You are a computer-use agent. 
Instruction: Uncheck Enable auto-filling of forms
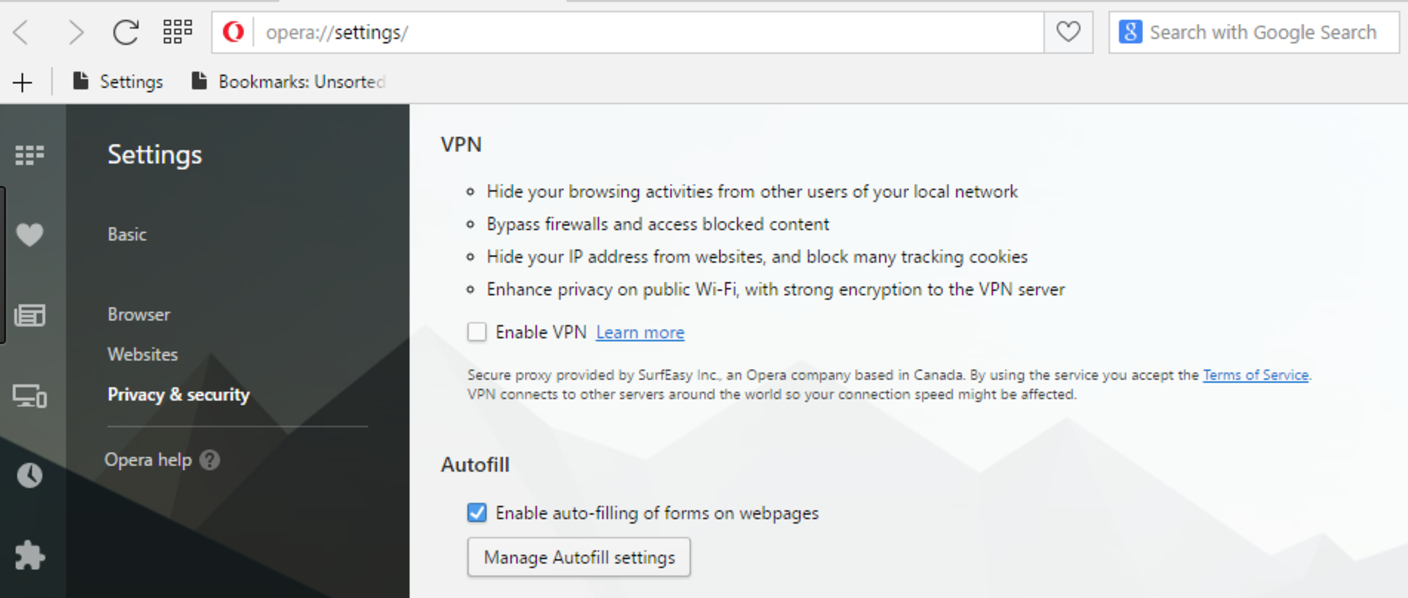coord(477,513)
